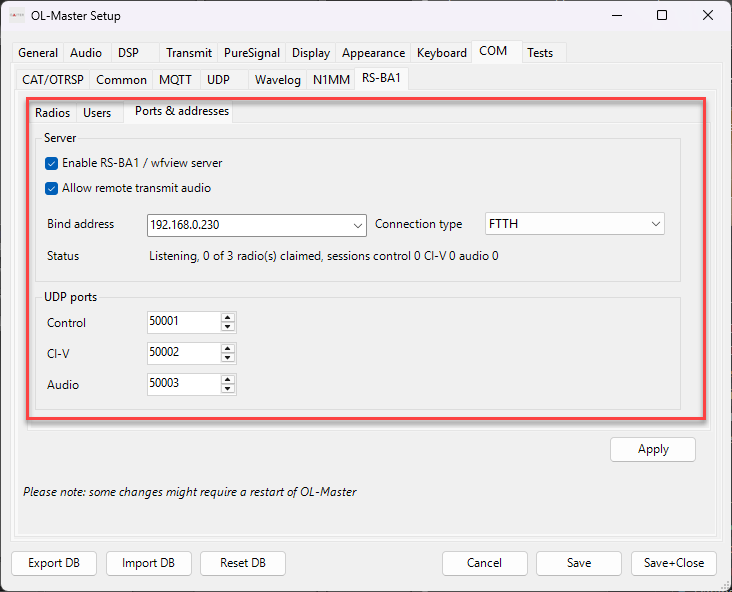Switch to the General tab
732x592 pixels.
[x=38, y=53]
